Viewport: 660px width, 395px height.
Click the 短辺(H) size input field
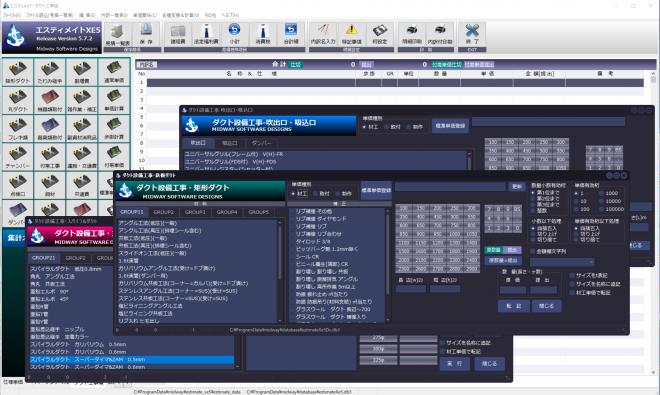click(445, 289)
